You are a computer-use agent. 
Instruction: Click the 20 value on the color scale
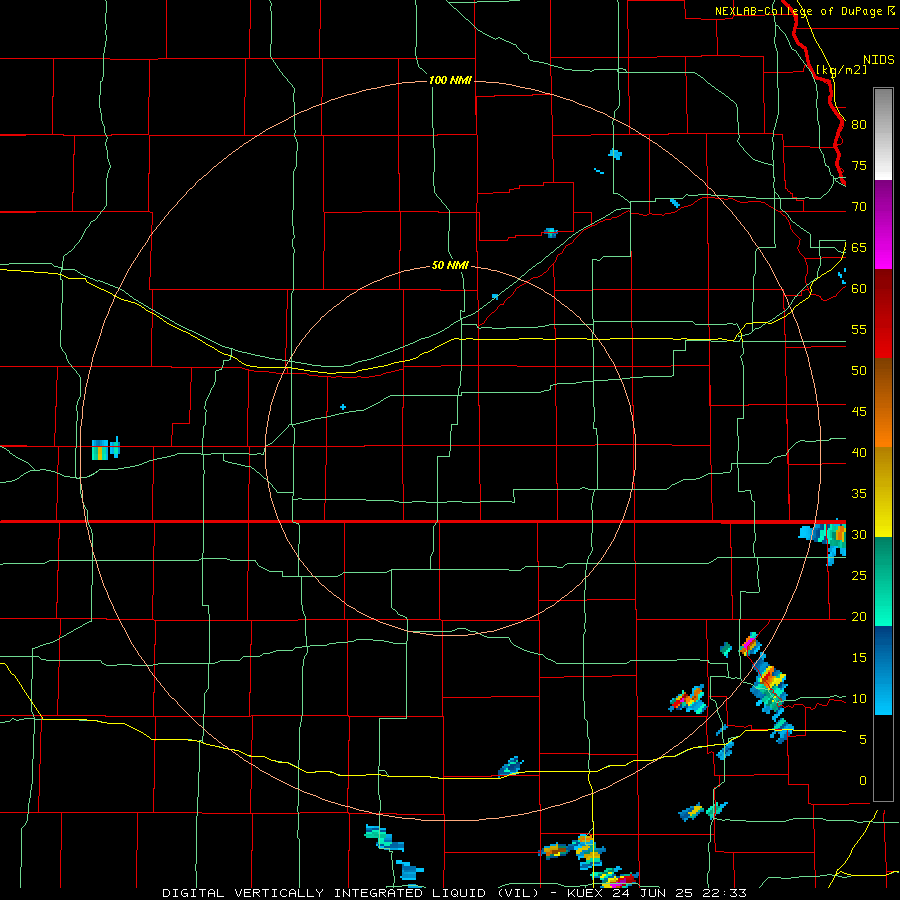coord(859,616)
